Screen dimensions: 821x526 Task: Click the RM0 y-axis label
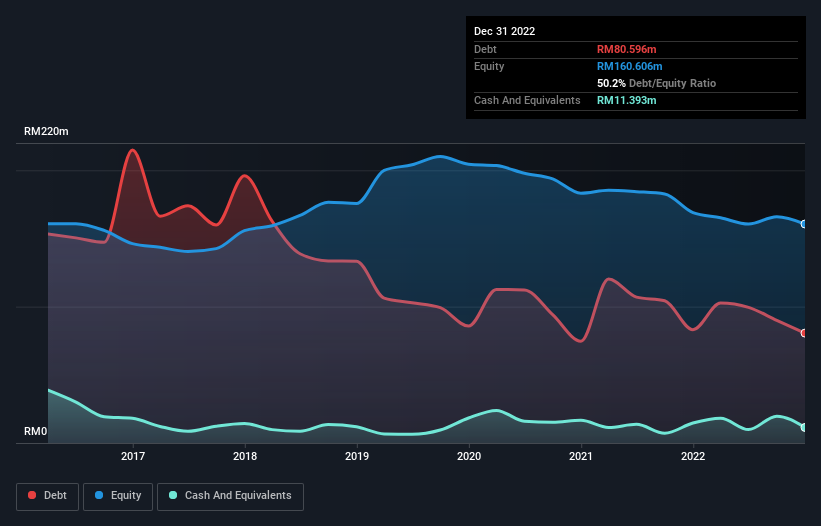36,432
